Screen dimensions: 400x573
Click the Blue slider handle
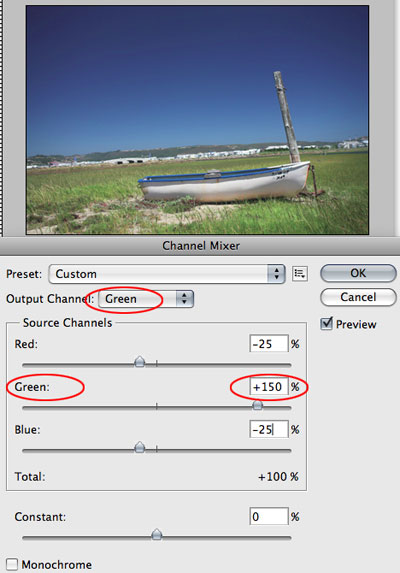[140, 447]
